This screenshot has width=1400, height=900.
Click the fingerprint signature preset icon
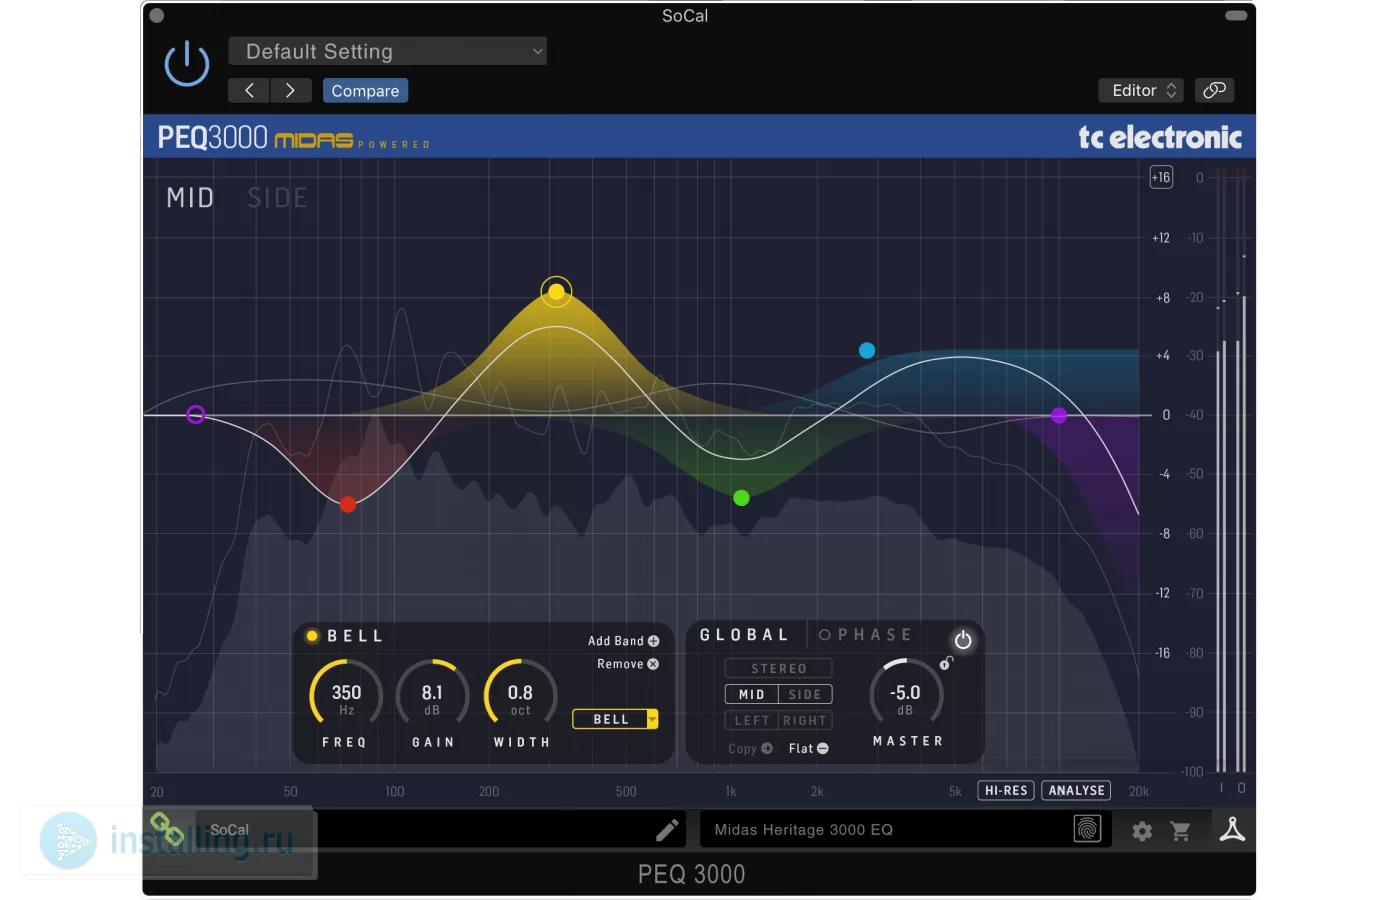[1087, 829]
